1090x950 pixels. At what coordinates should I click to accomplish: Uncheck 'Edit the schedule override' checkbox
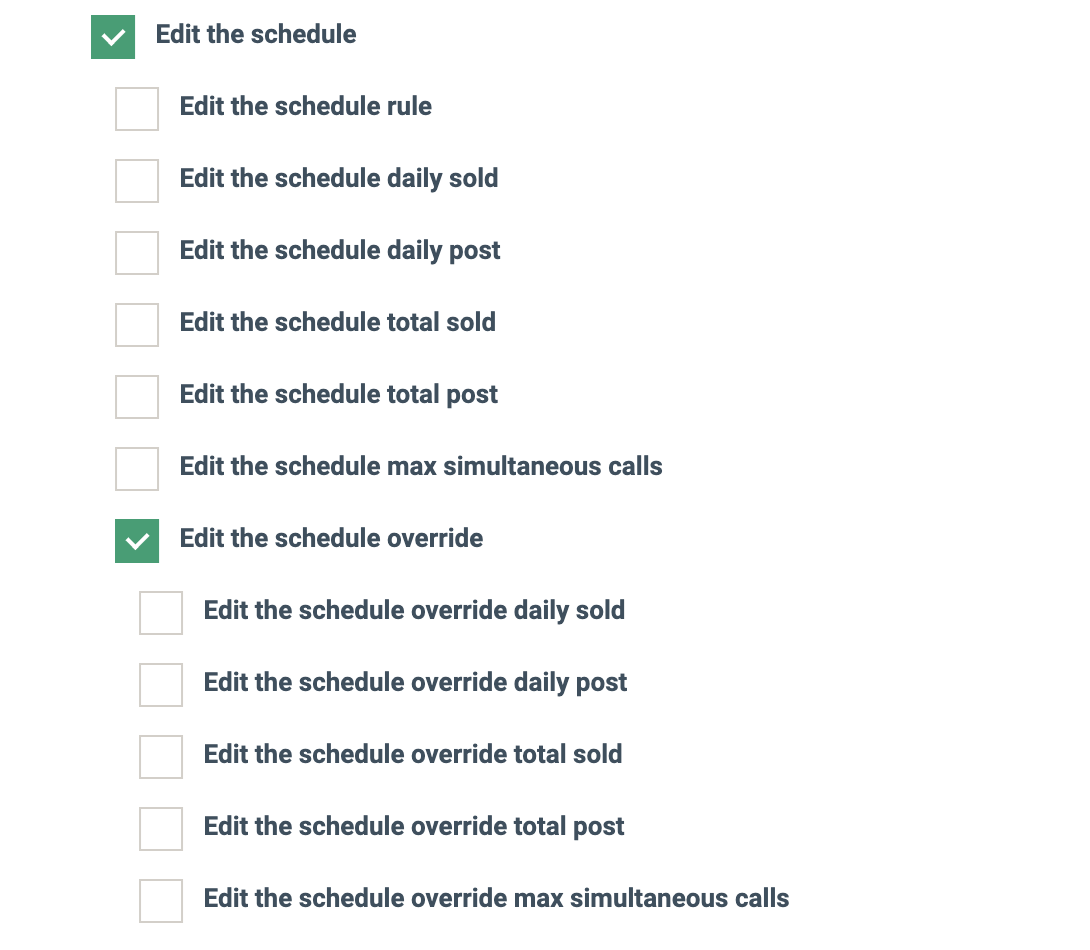[137, 541]
